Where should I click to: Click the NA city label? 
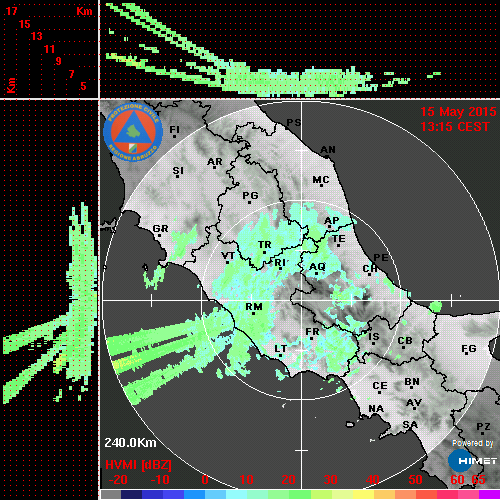376,409
